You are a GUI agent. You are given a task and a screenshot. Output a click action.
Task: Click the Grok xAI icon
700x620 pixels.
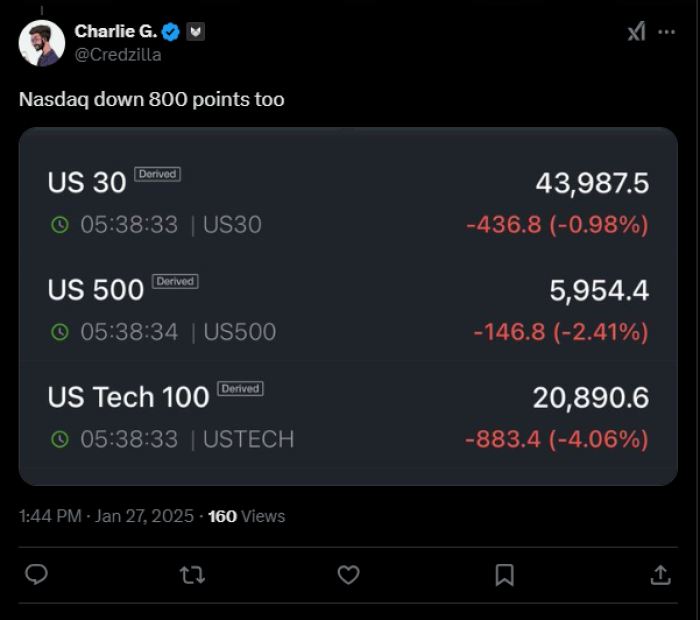coord(636,32)
